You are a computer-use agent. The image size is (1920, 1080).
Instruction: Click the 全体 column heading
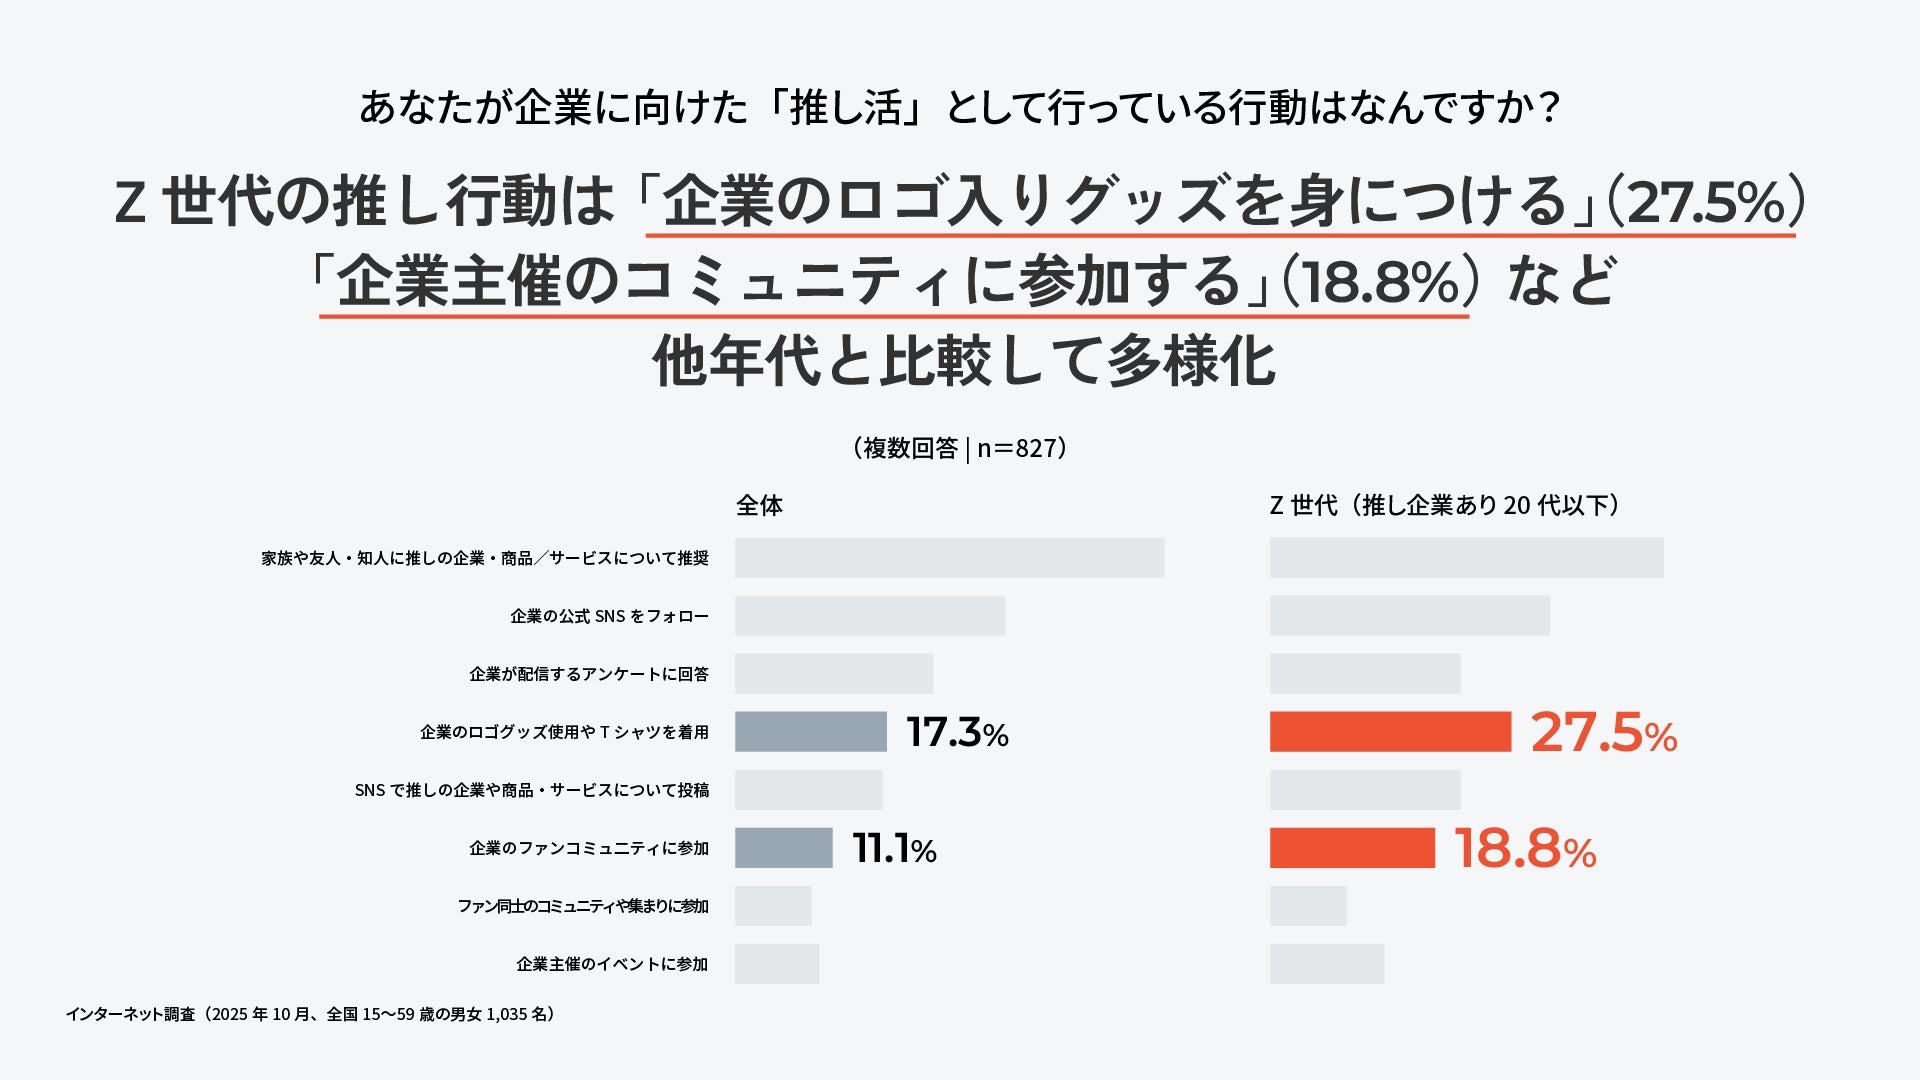[759, 506]
